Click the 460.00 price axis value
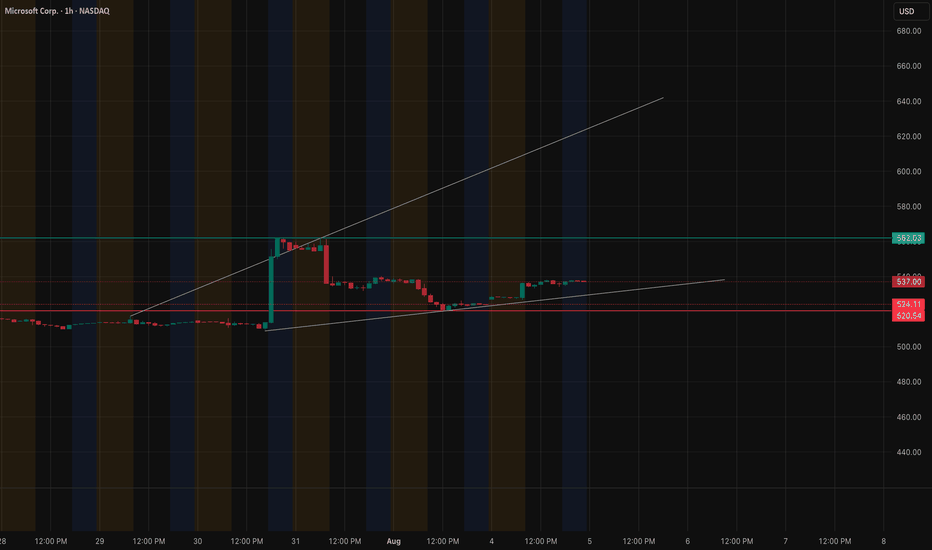Viewport: 932px width, 550px height. 909,417
